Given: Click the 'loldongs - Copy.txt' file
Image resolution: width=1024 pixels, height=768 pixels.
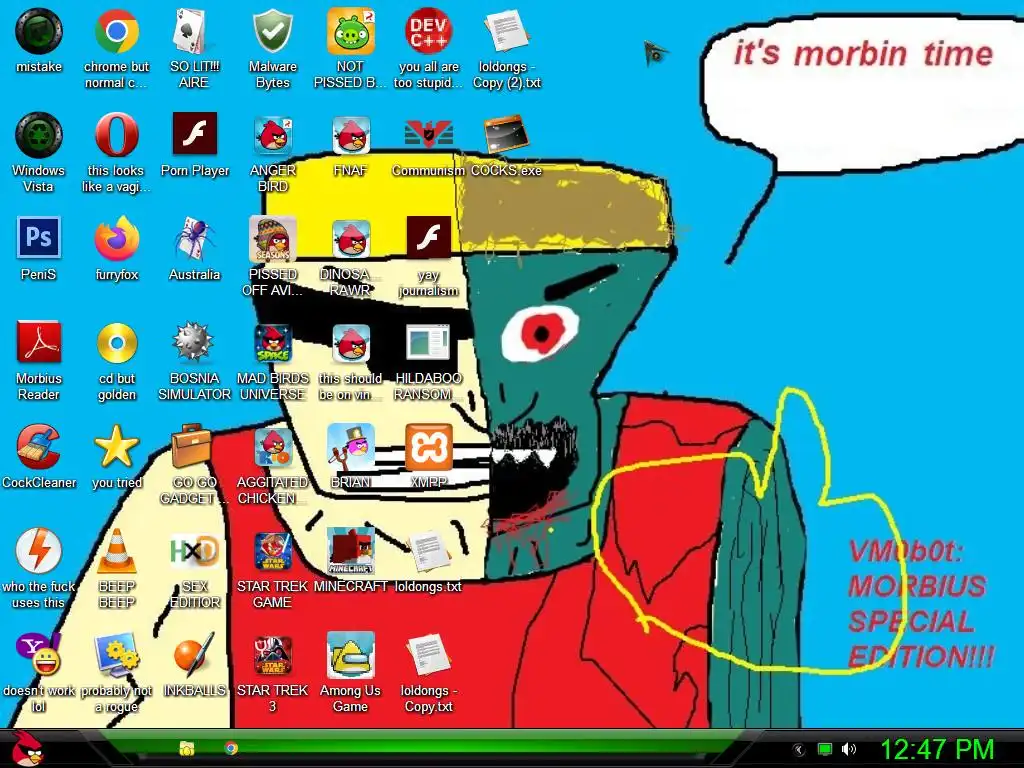Looking at the screenshot, I should (x=428, y=654).
